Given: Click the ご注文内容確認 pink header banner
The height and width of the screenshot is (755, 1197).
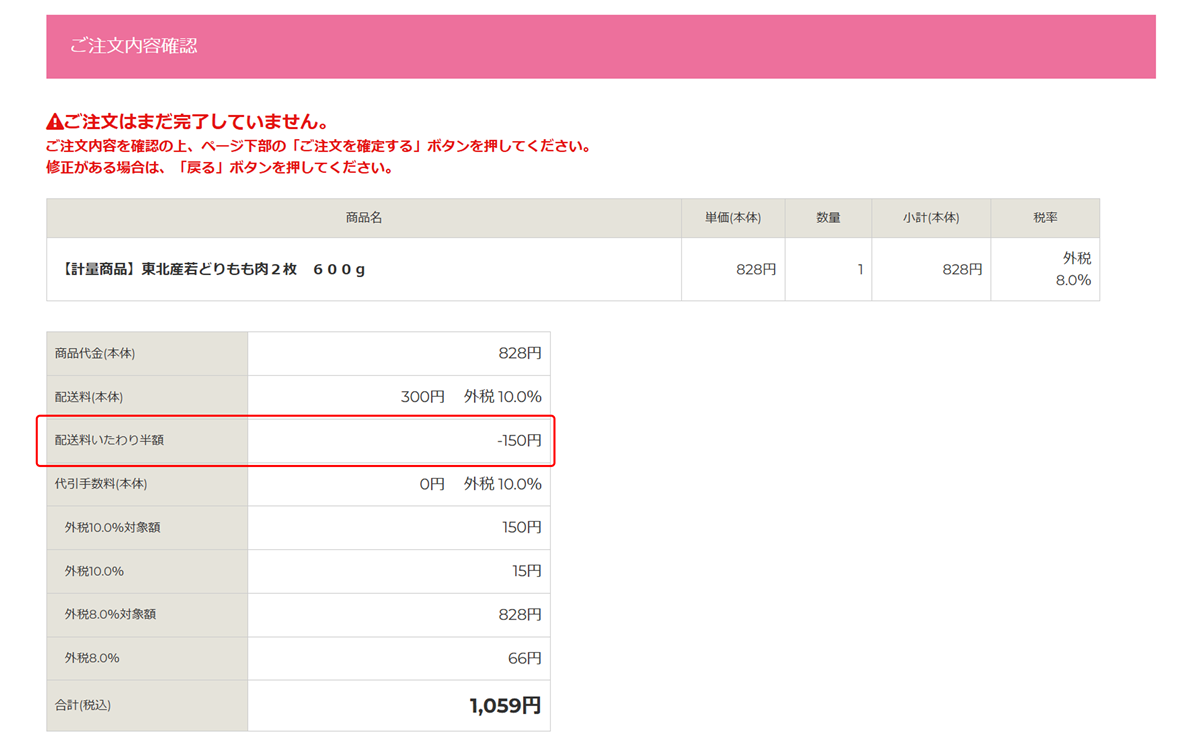Looking at the screenshot, I should click(x=600, y=46).
